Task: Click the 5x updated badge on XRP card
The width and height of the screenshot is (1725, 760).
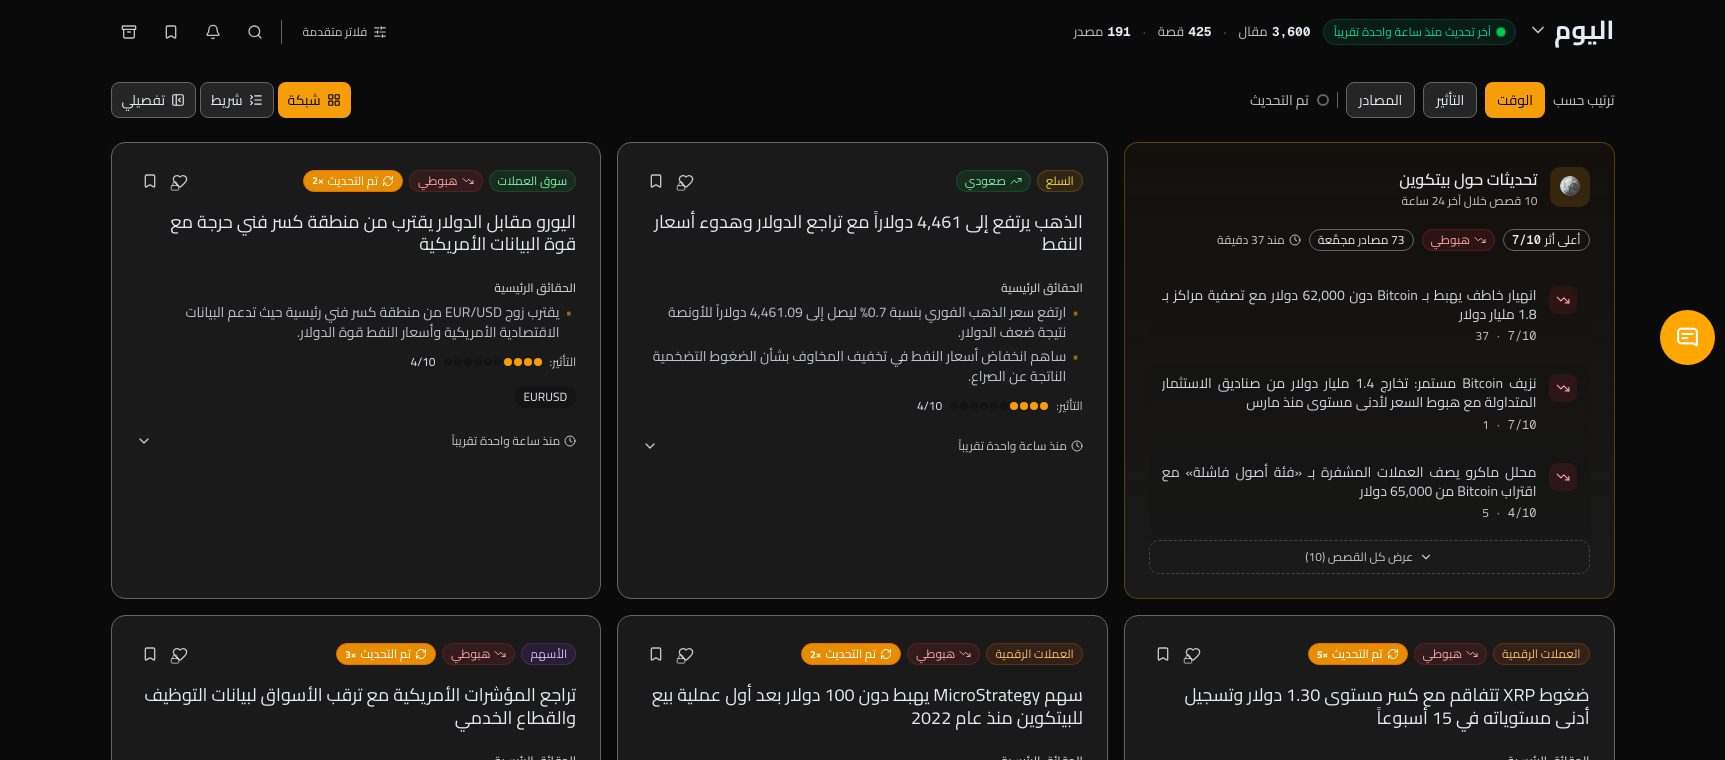Action: (1358, 654)
